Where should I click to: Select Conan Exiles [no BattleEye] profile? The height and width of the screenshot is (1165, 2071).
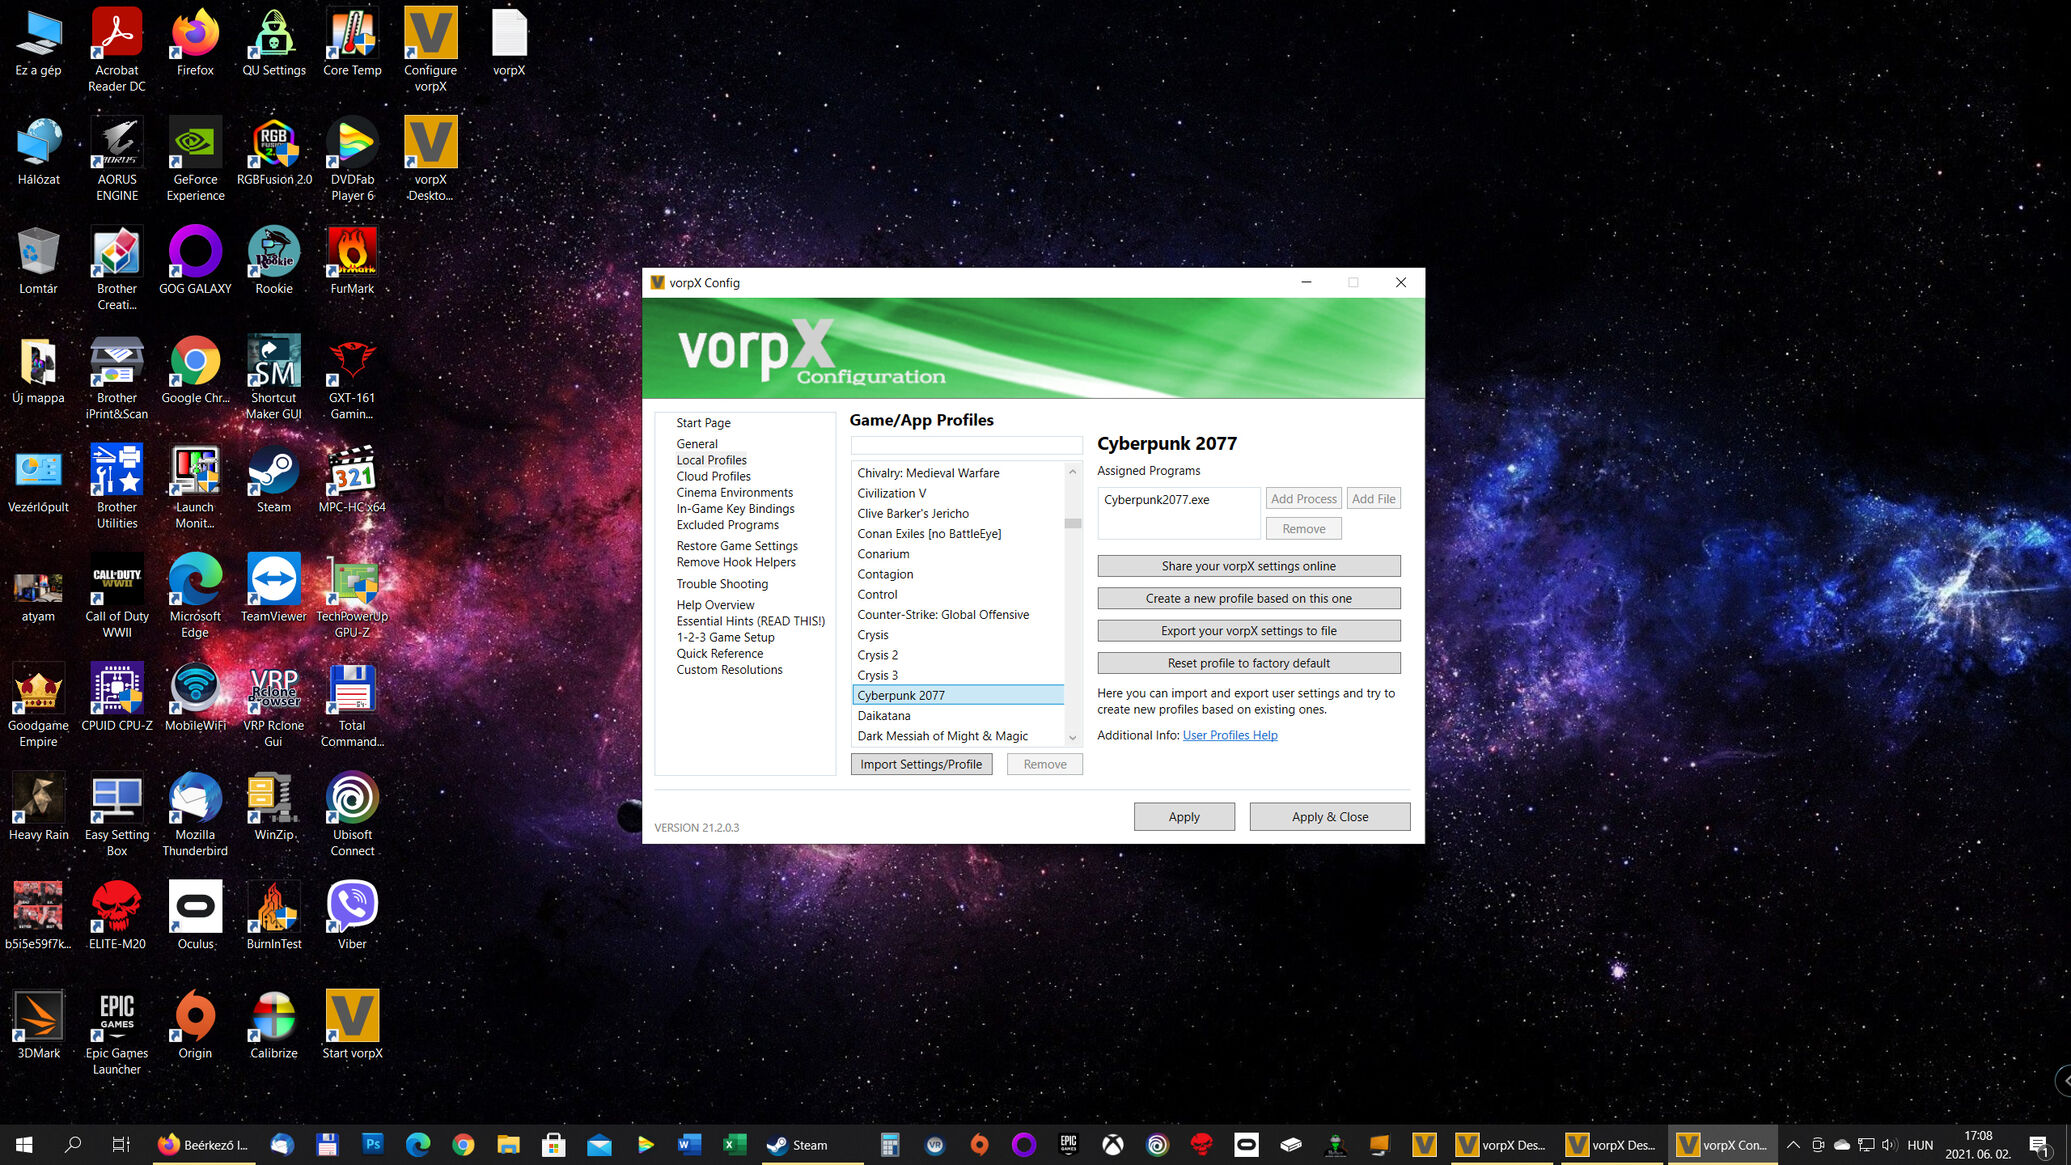click(958, 533)
